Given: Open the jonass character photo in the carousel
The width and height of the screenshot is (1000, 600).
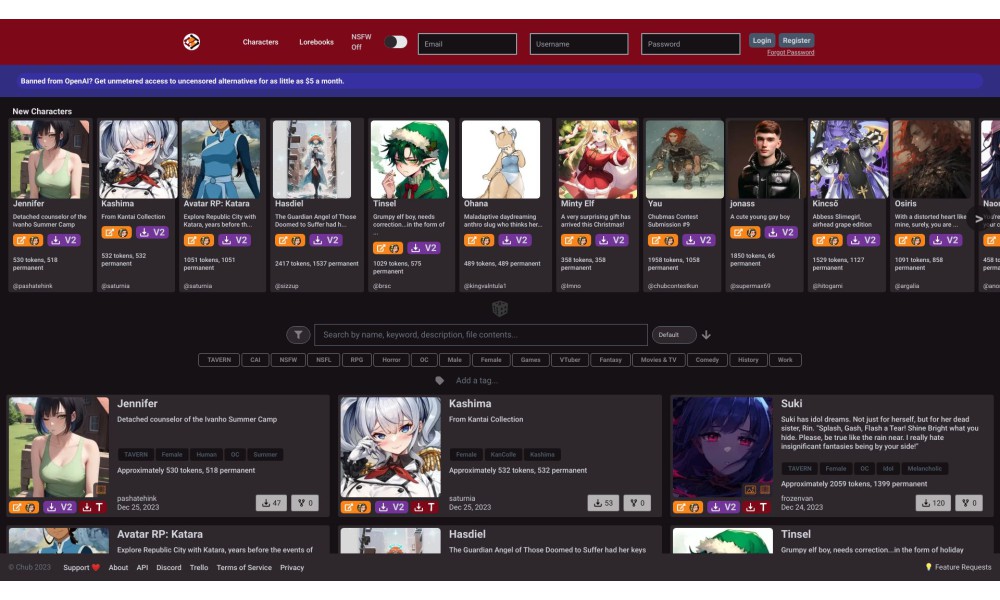Looking at the screenshot, I should pos(767,159).
